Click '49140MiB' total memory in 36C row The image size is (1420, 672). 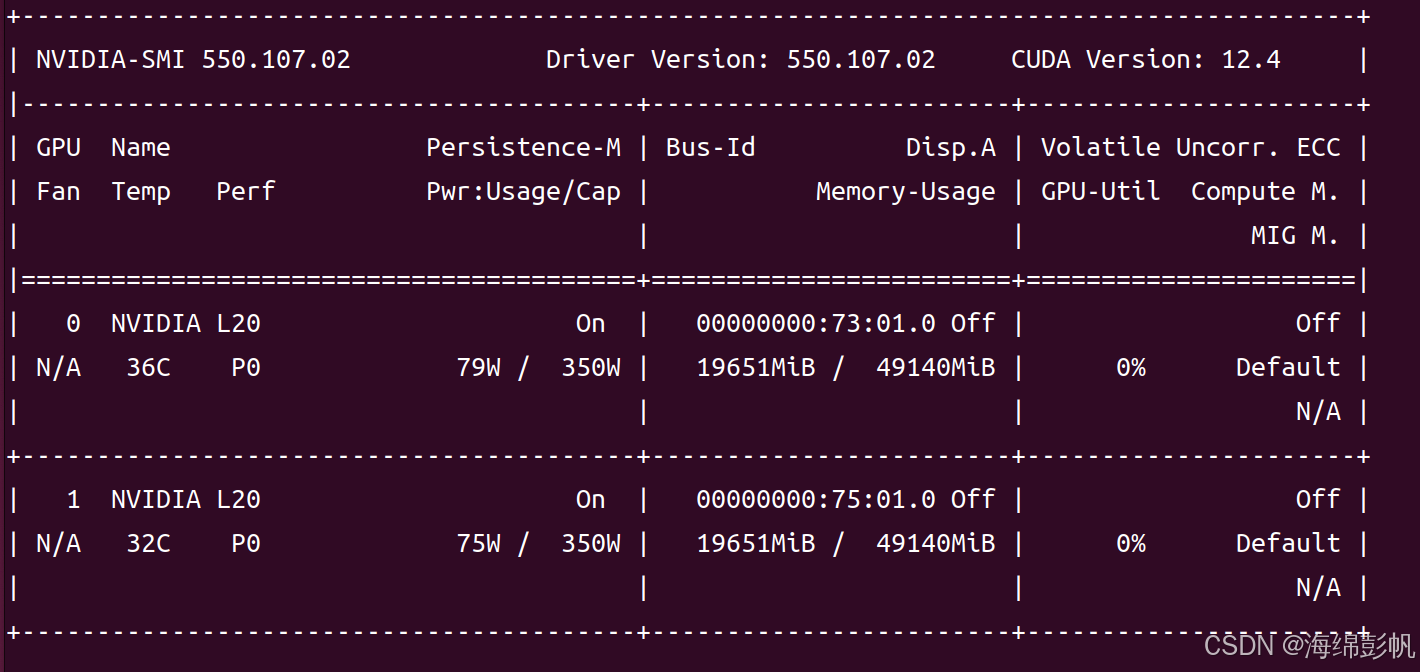(936, 368)
